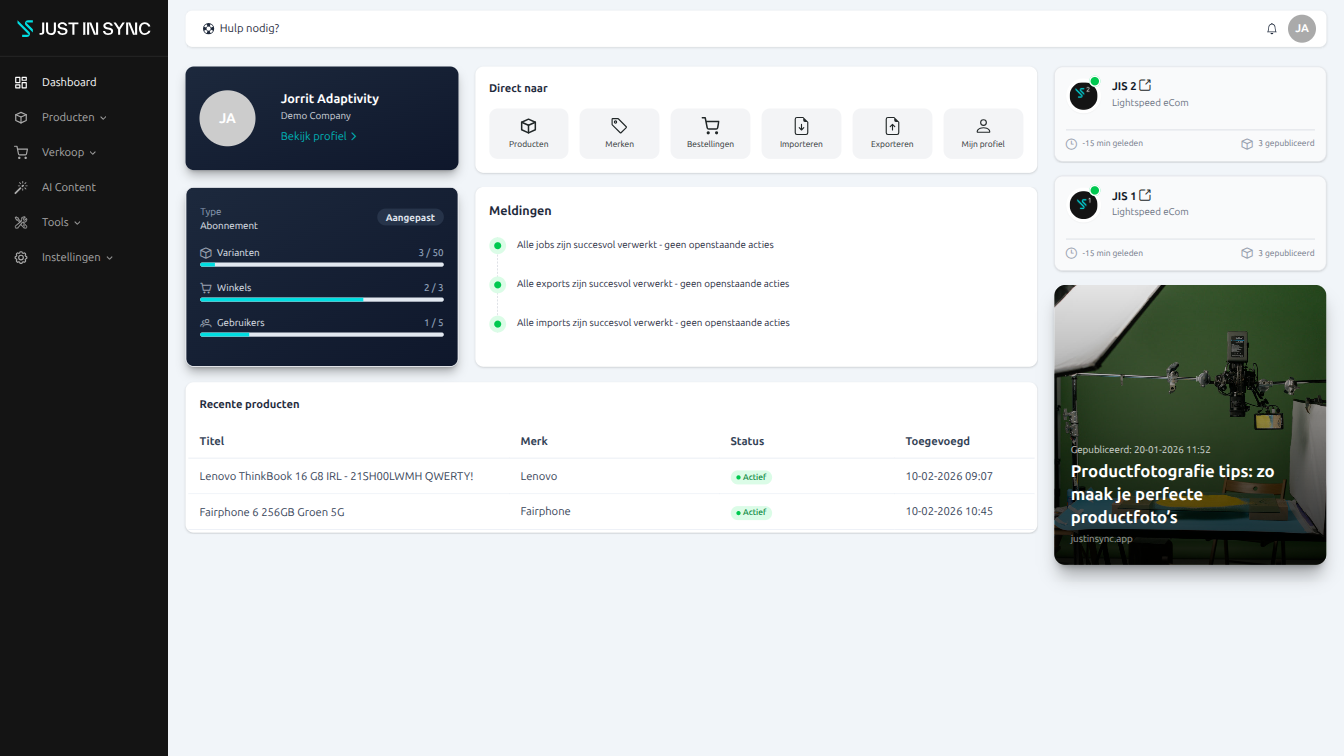This screenshot has width=1344, height=756.
Task: Click the Bekijk profiel link
Action: [318, 135]
